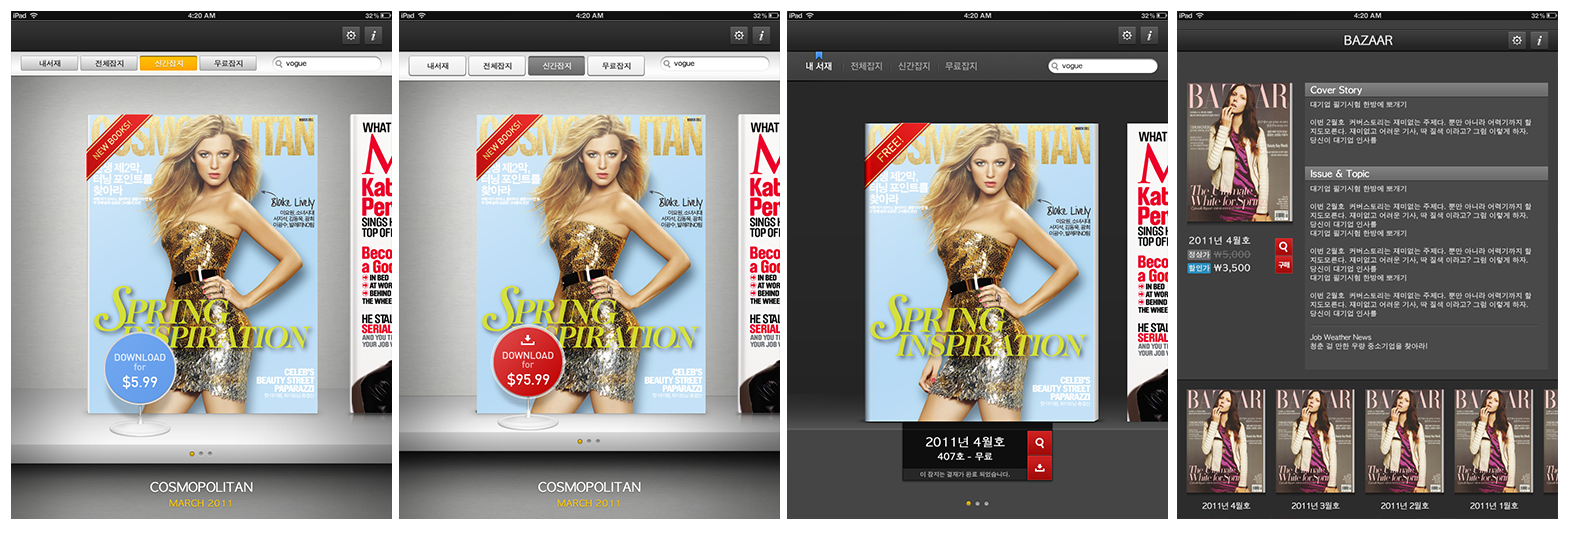The height and width of the screenshot is (533, 1569).
Task: Tap the red preview magnifier beside 2011년 4월호 407호
Action: pyautogui.click(x=1040, y=442)
